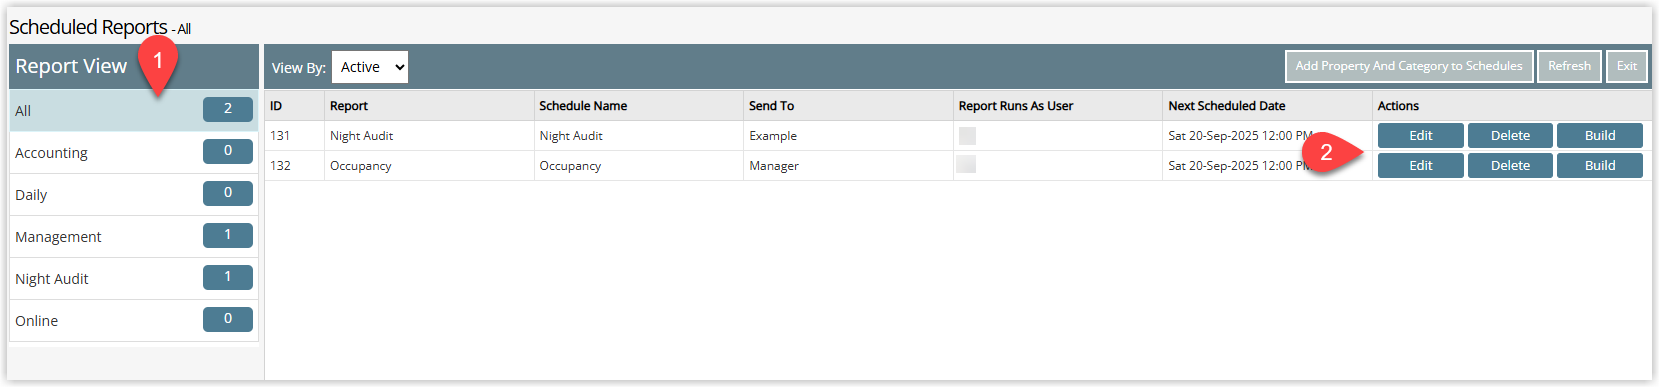Click the Send To column header
The image size is (1660, 388).
click(x=849, y=106)
